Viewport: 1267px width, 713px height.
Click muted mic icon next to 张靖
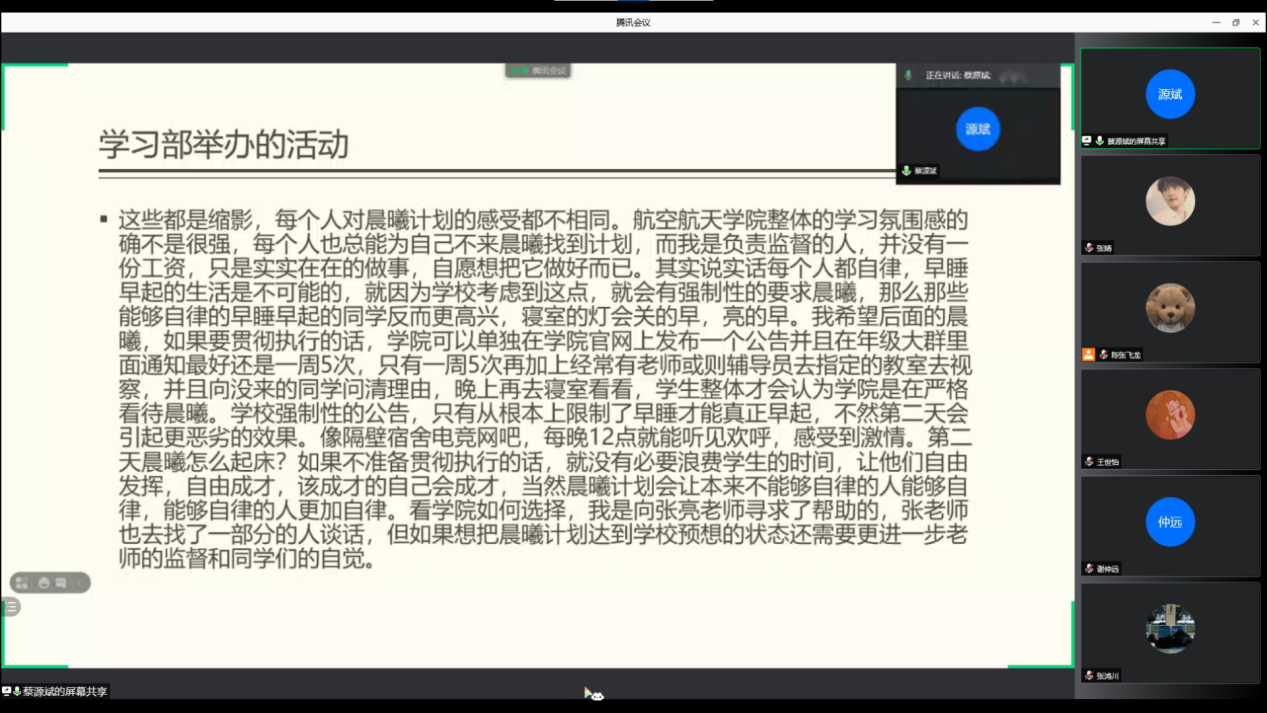pos(1089,248)
